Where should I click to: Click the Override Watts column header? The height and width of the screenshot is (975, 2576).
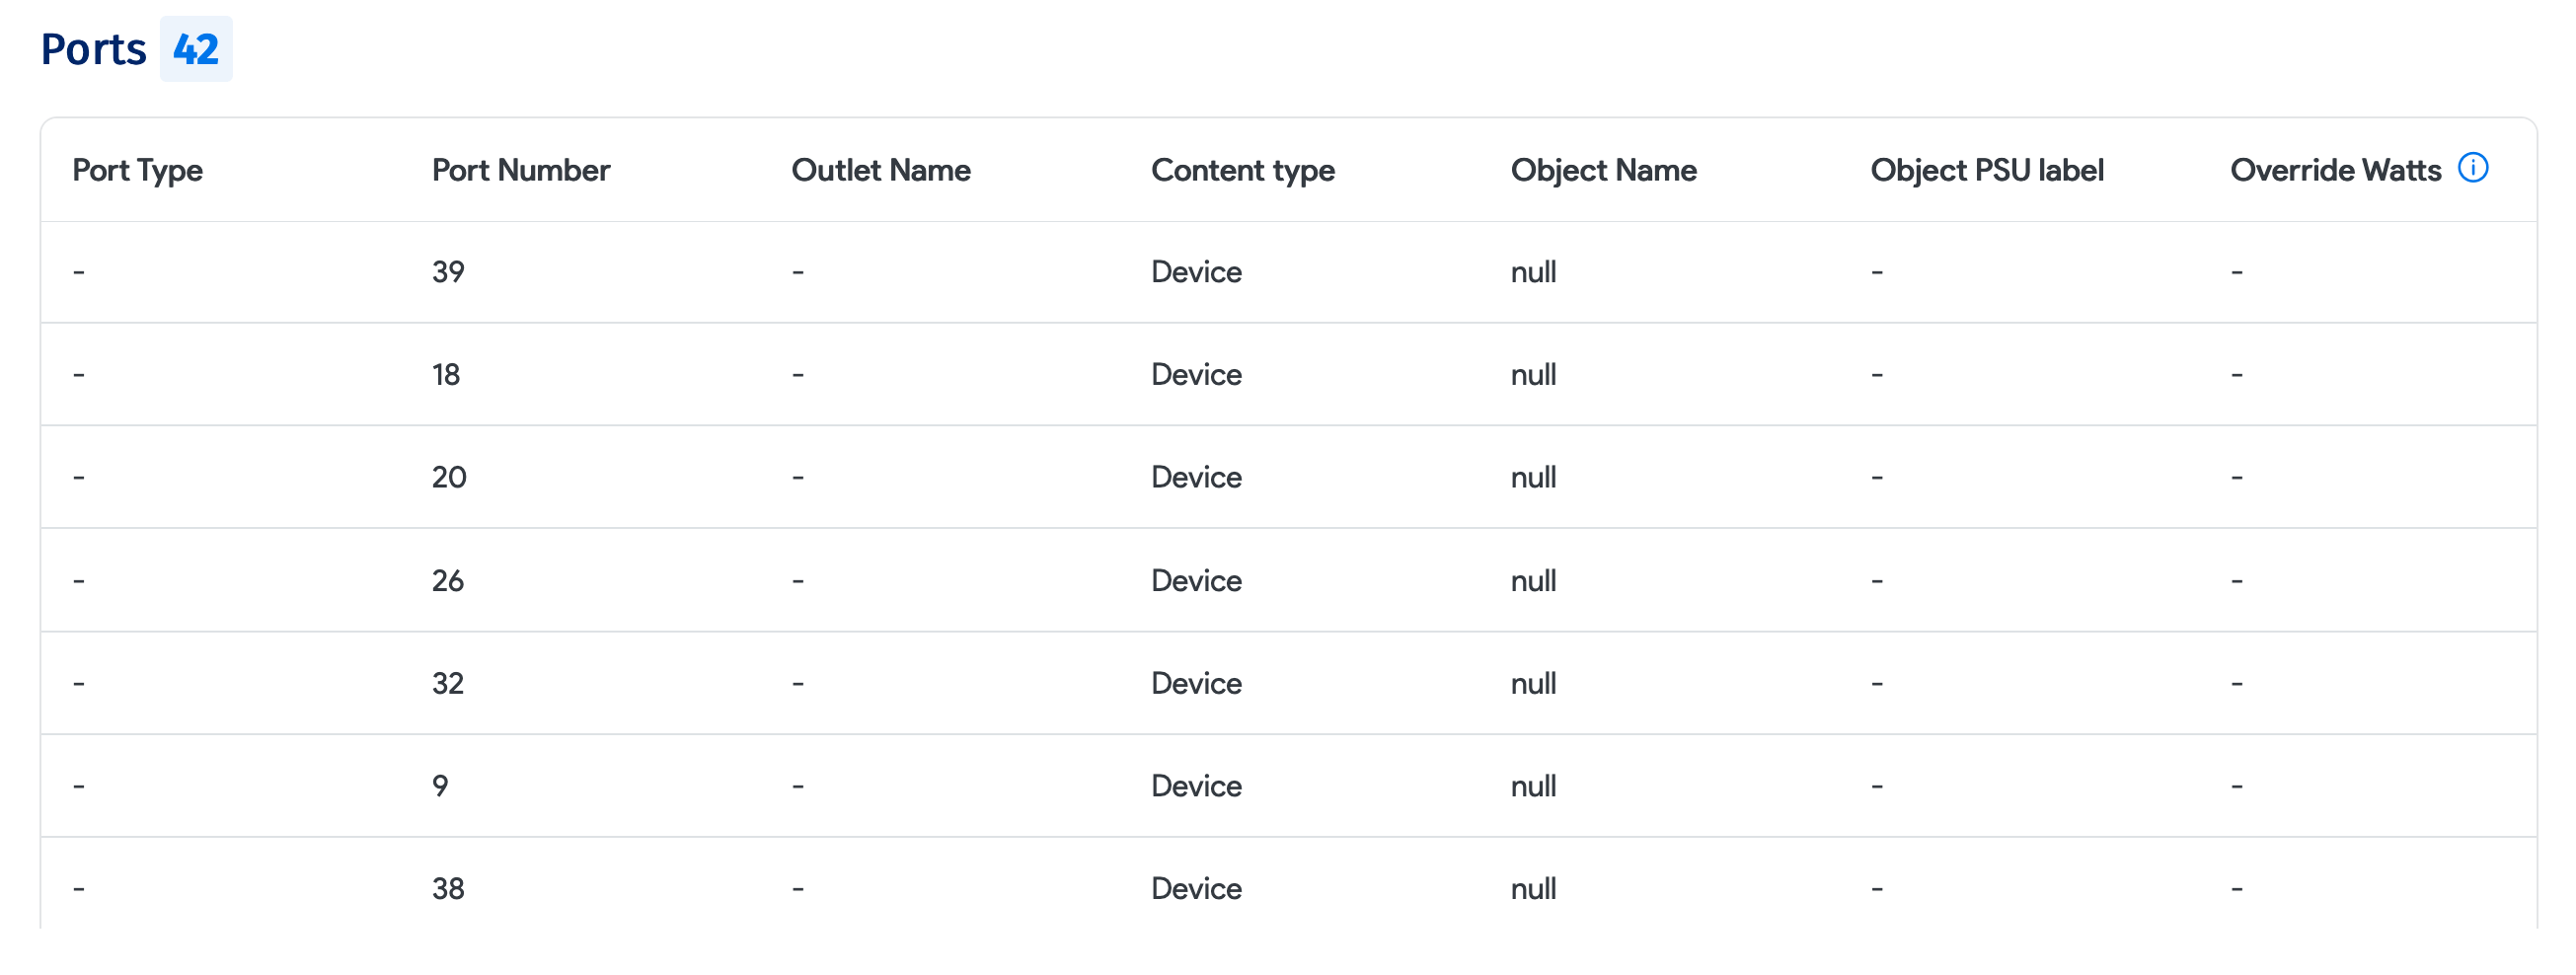[2336, 170]
